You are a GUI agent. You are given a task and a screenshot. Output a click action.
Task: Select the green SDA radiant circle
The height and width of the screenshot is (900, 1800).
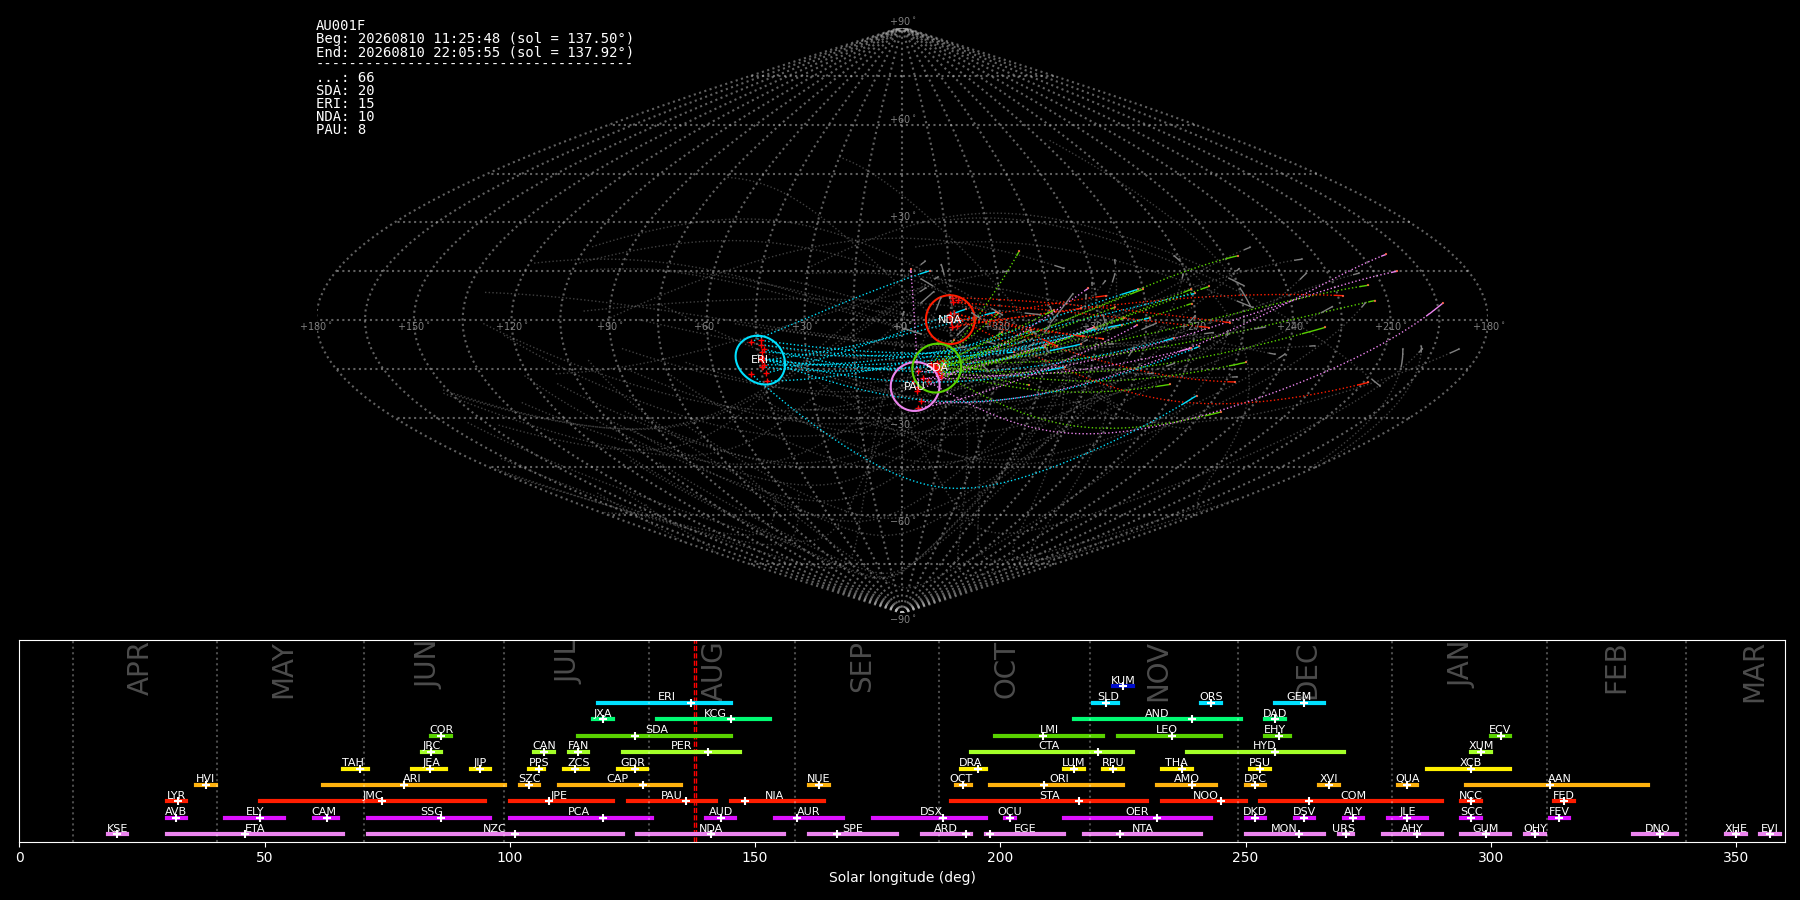[x=937, y=368]
